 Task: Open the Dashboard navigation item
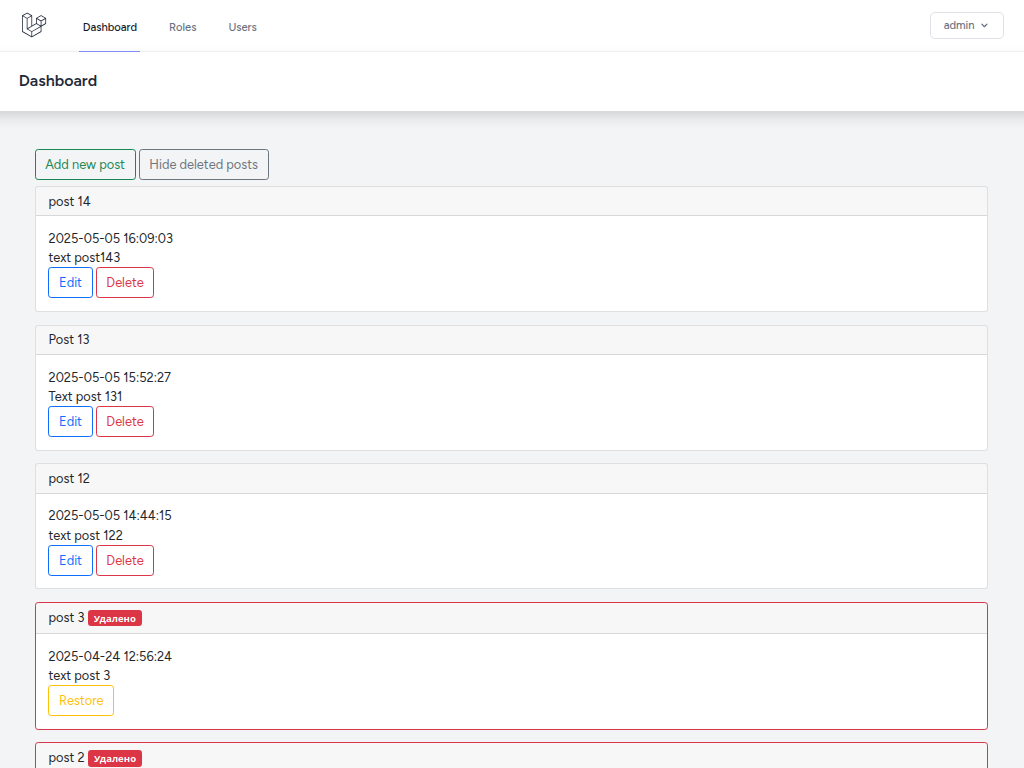pos(109,27)
